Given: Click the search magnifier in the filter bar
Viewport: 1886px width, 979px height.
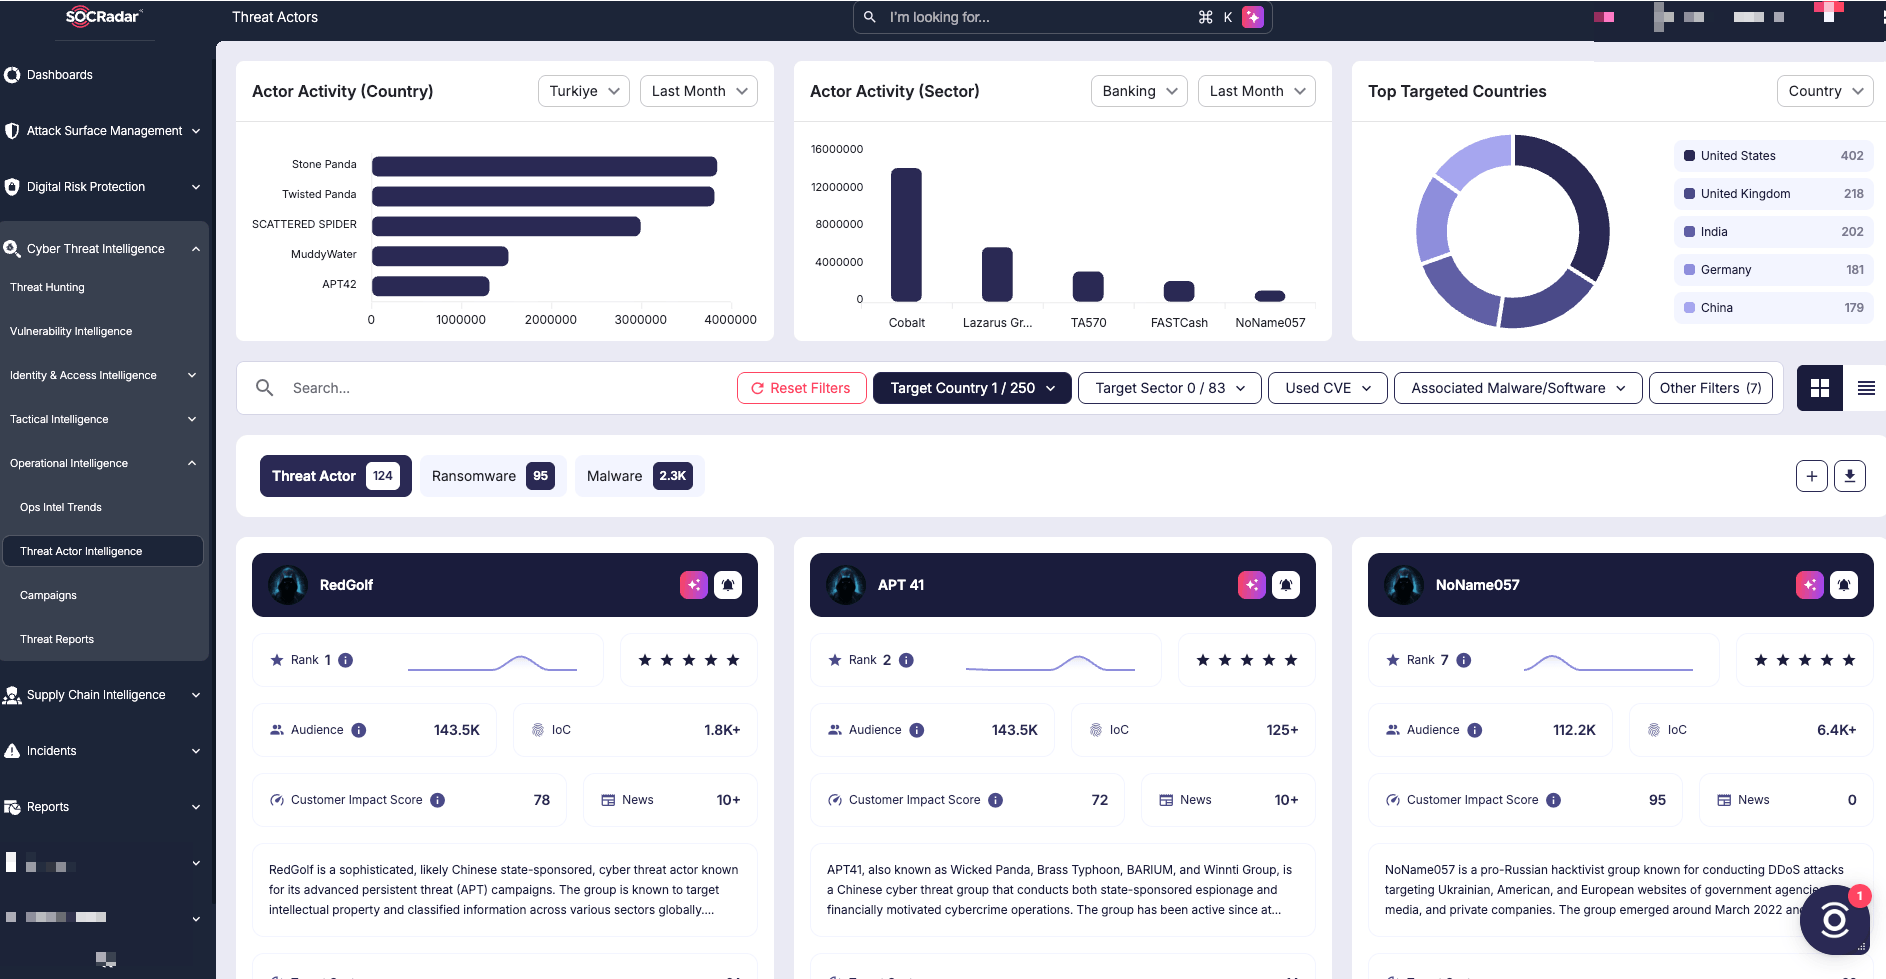Looking at the screenshot, I should pos(265,388).
